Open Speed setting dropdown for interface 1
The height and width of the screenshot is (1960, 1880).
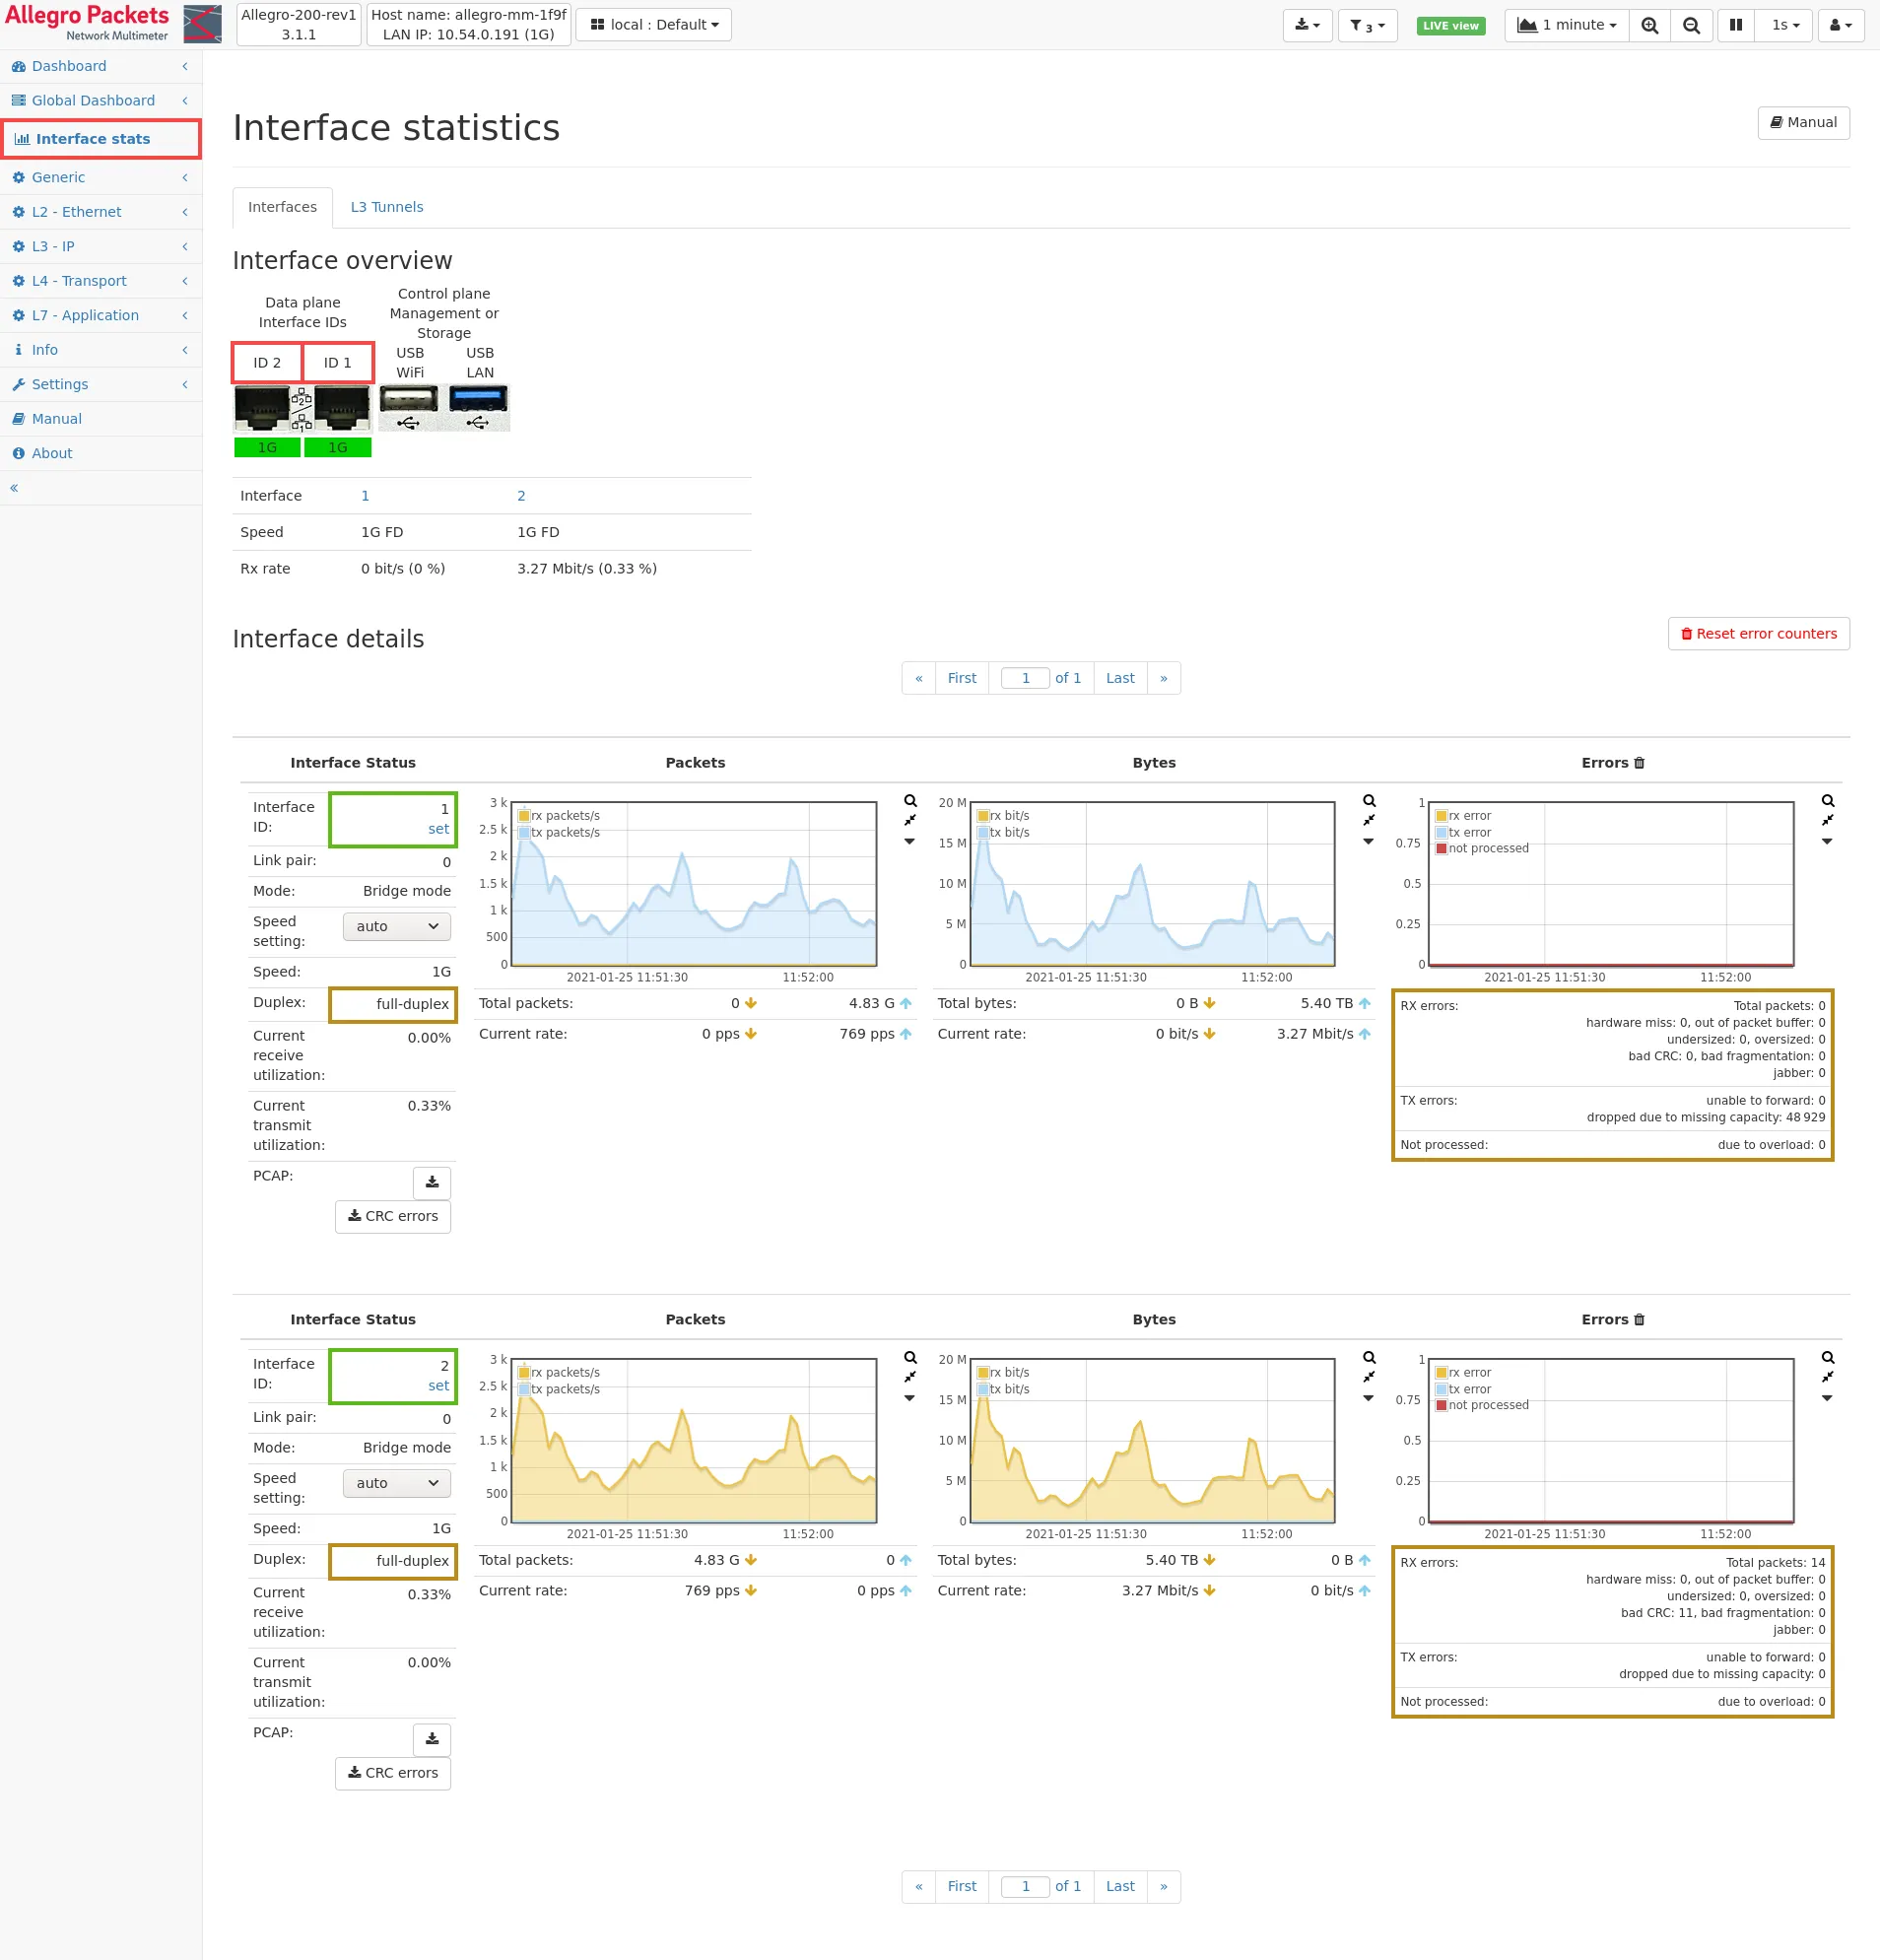coord(397,926)
